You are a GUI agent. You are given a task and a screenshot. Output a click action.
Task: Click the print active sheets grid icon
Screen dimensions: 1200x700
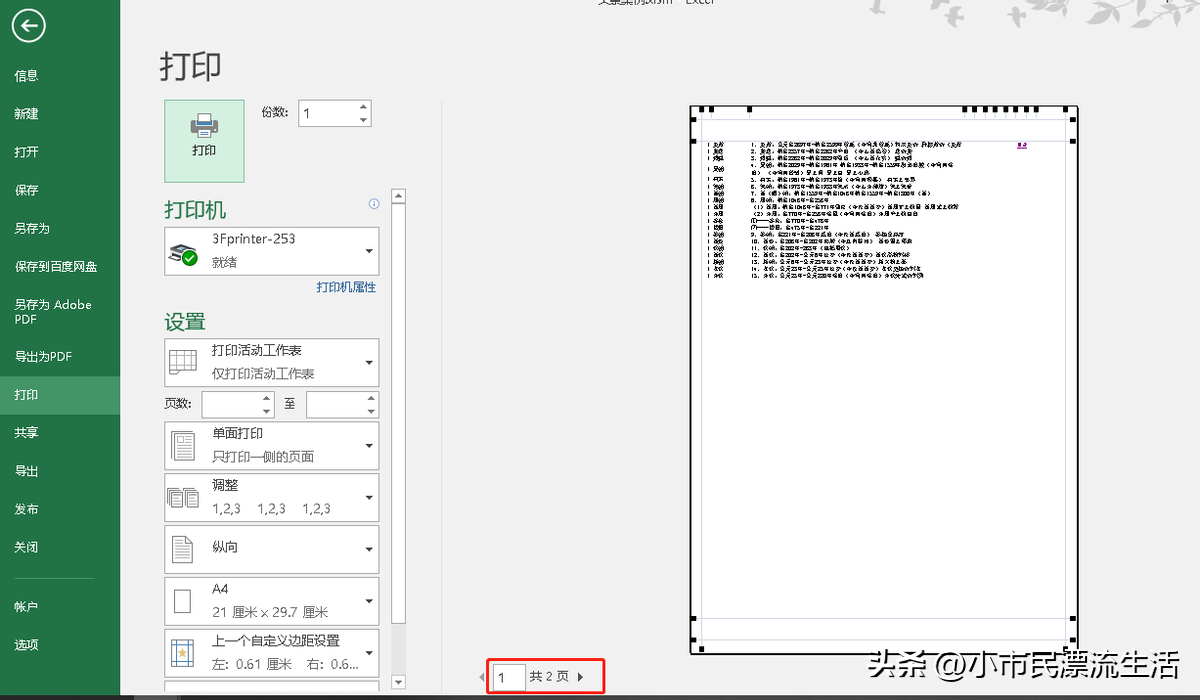pyautogui.click(x=183, y=362)
